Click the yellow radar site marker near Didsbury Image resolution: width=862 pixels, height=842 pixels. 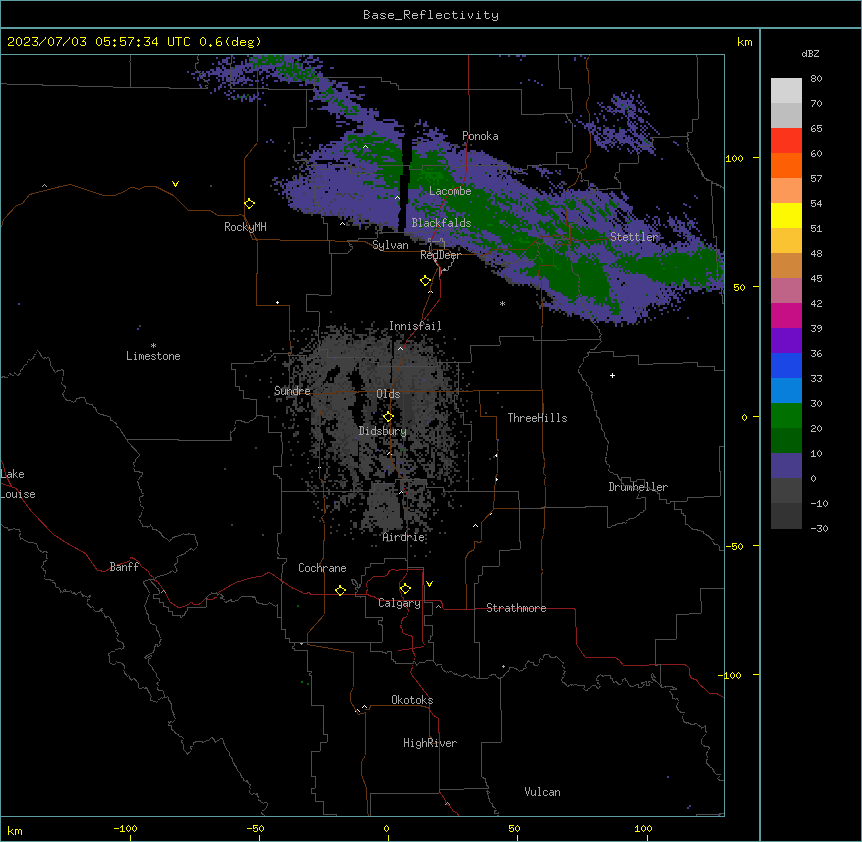[x=388, y=417]
